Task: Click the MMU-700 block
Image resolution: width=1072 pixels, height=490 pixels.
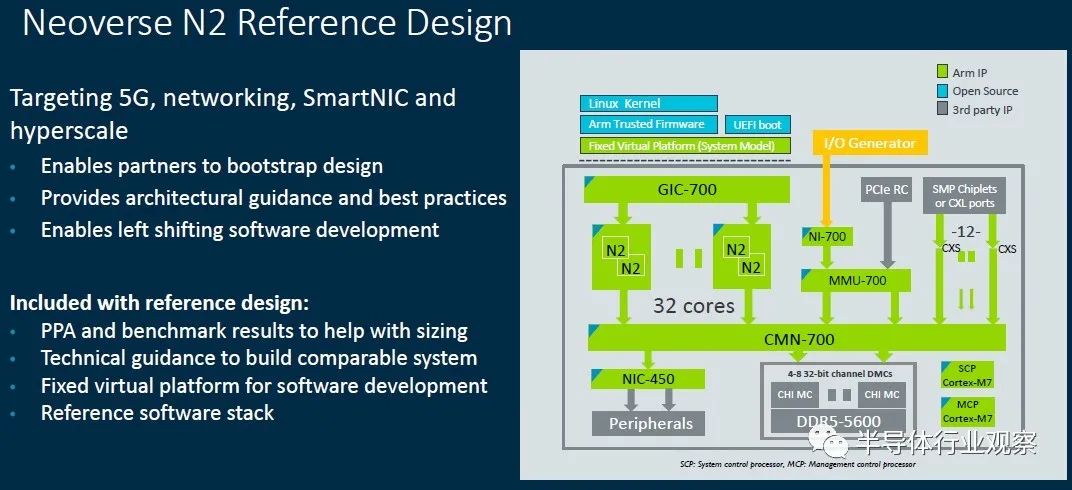Action: tap(856, 280)
